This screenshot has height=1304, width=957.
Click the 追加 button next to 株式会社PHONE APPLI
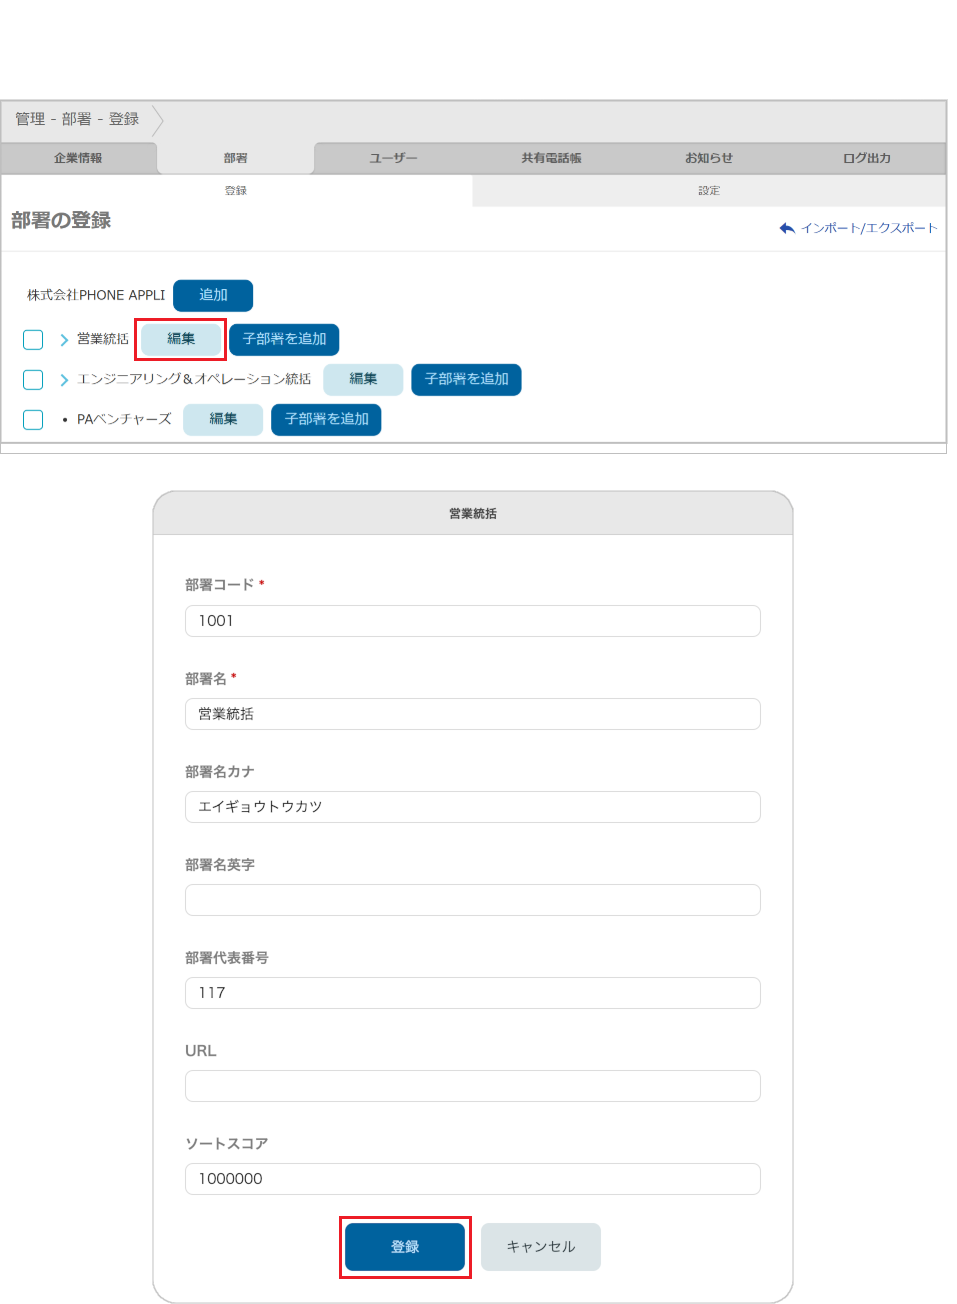pos(211,295)
